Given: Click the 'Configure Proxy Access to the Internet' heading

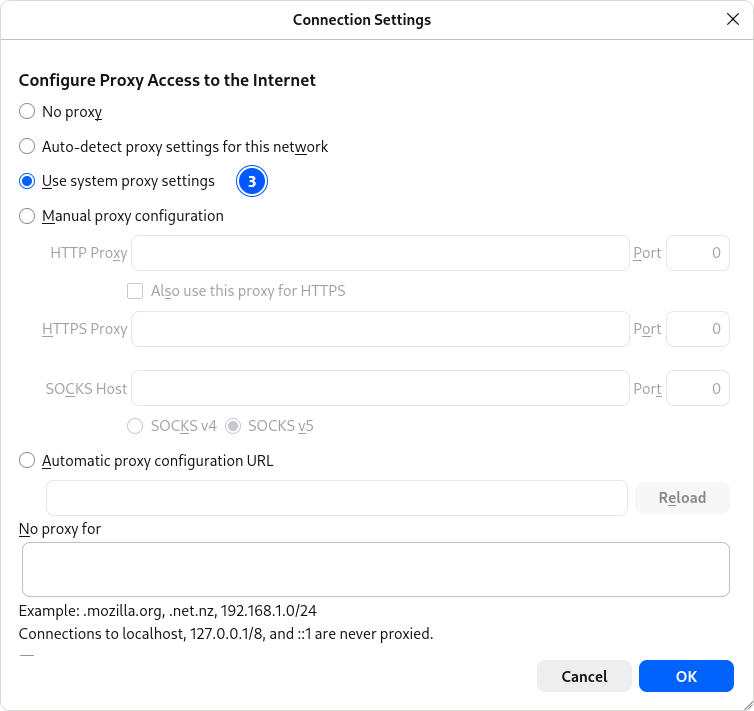Looking at the screenshot, I should pyautogui.click(x=167, y=80).
